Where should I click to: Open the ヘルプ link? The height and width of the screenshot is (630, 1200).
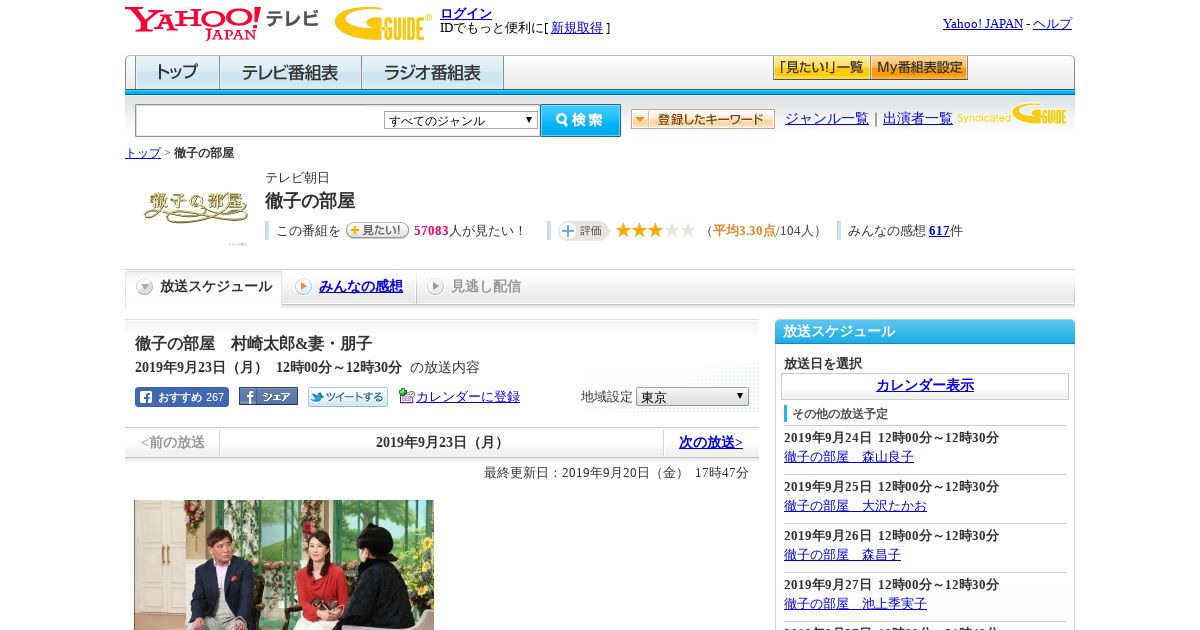pos(1052,24)
